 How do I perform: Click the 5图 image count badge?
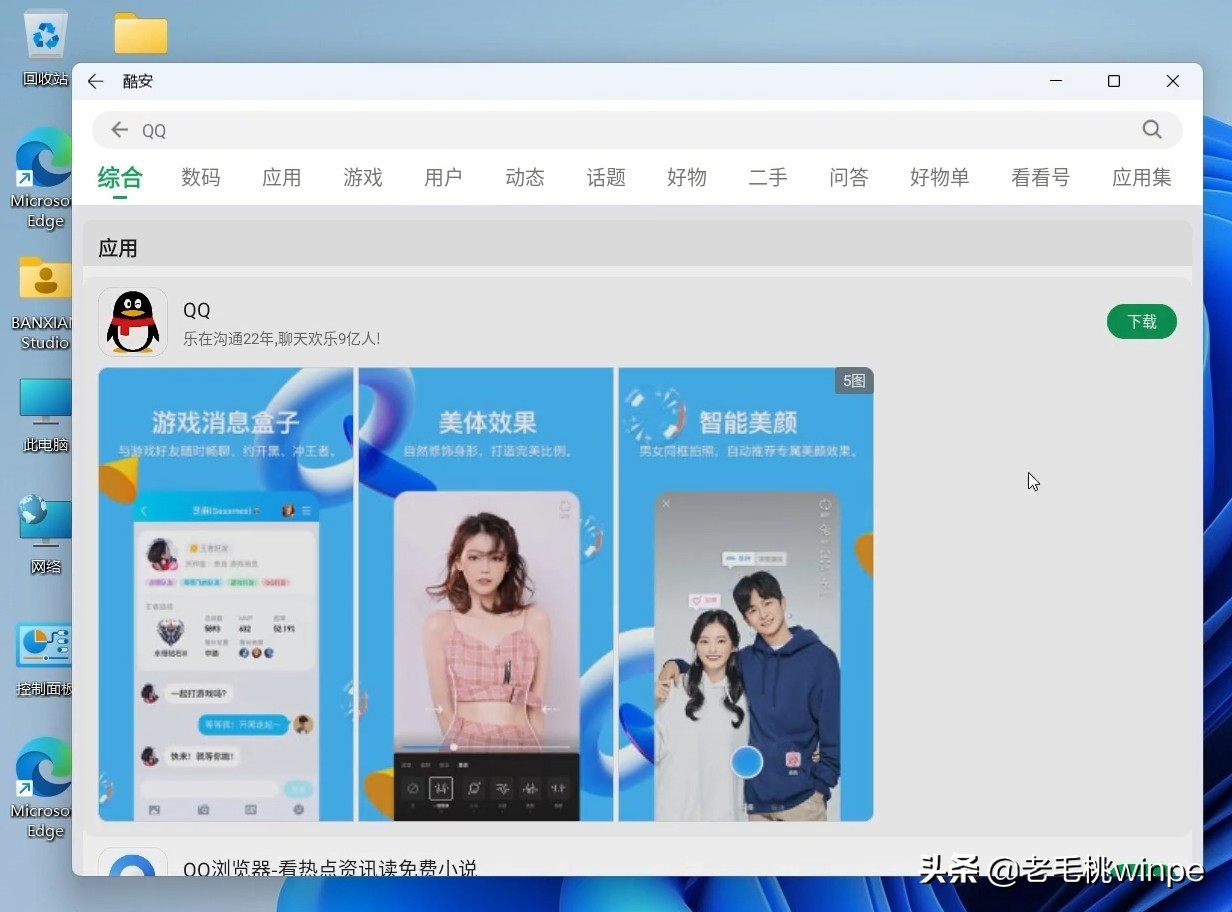(854, 381)
